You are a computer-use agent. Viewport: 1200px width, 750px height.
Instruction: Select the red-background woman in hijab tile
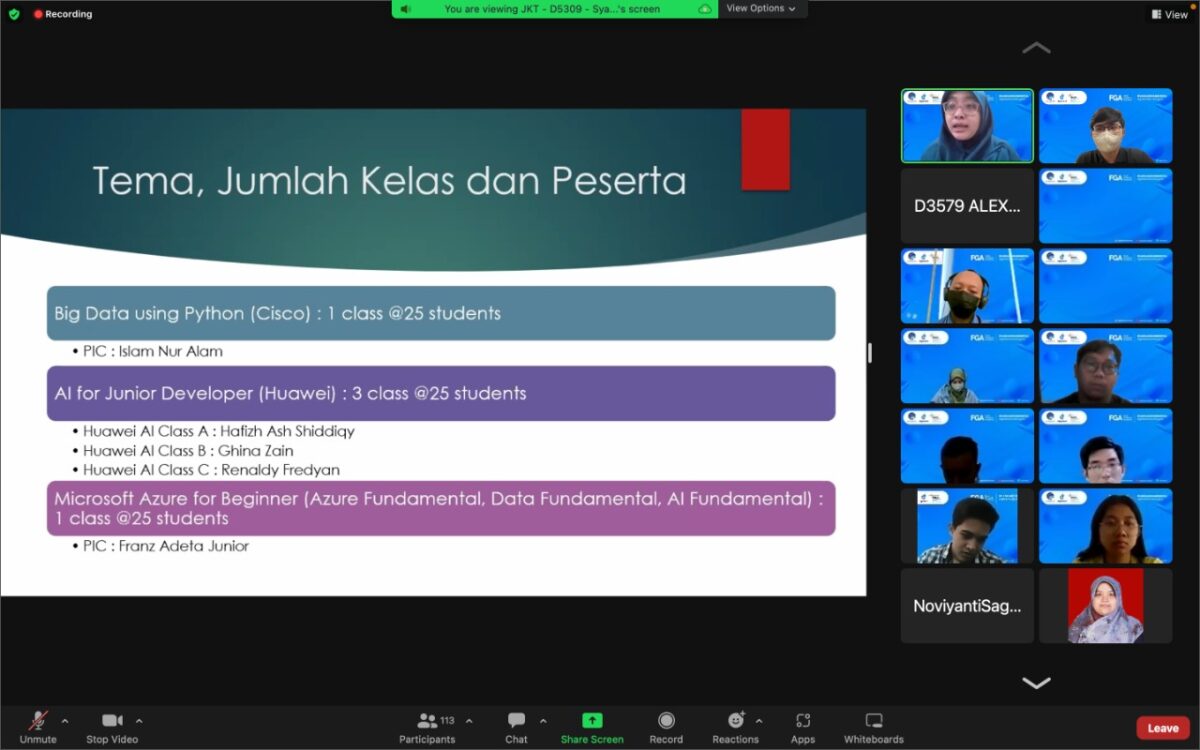(1105, 606)
